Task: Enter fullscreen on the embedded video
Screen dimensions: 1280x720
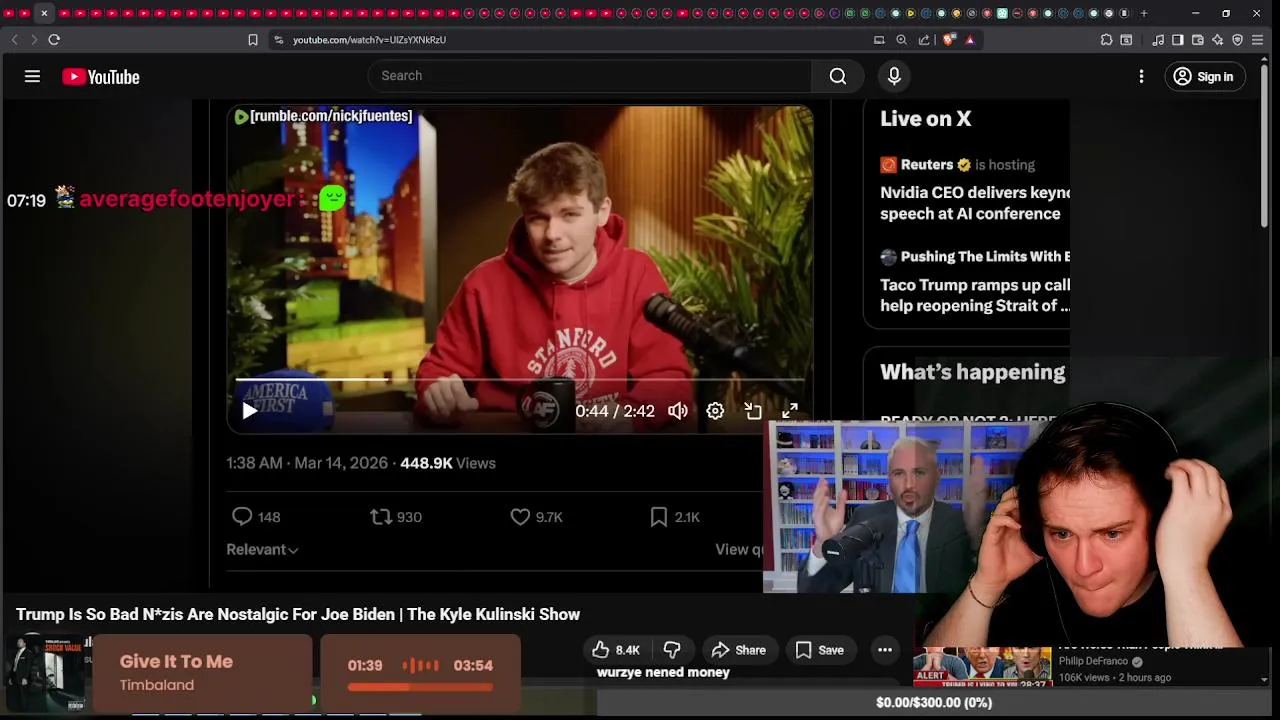Action: pos(790,411)
